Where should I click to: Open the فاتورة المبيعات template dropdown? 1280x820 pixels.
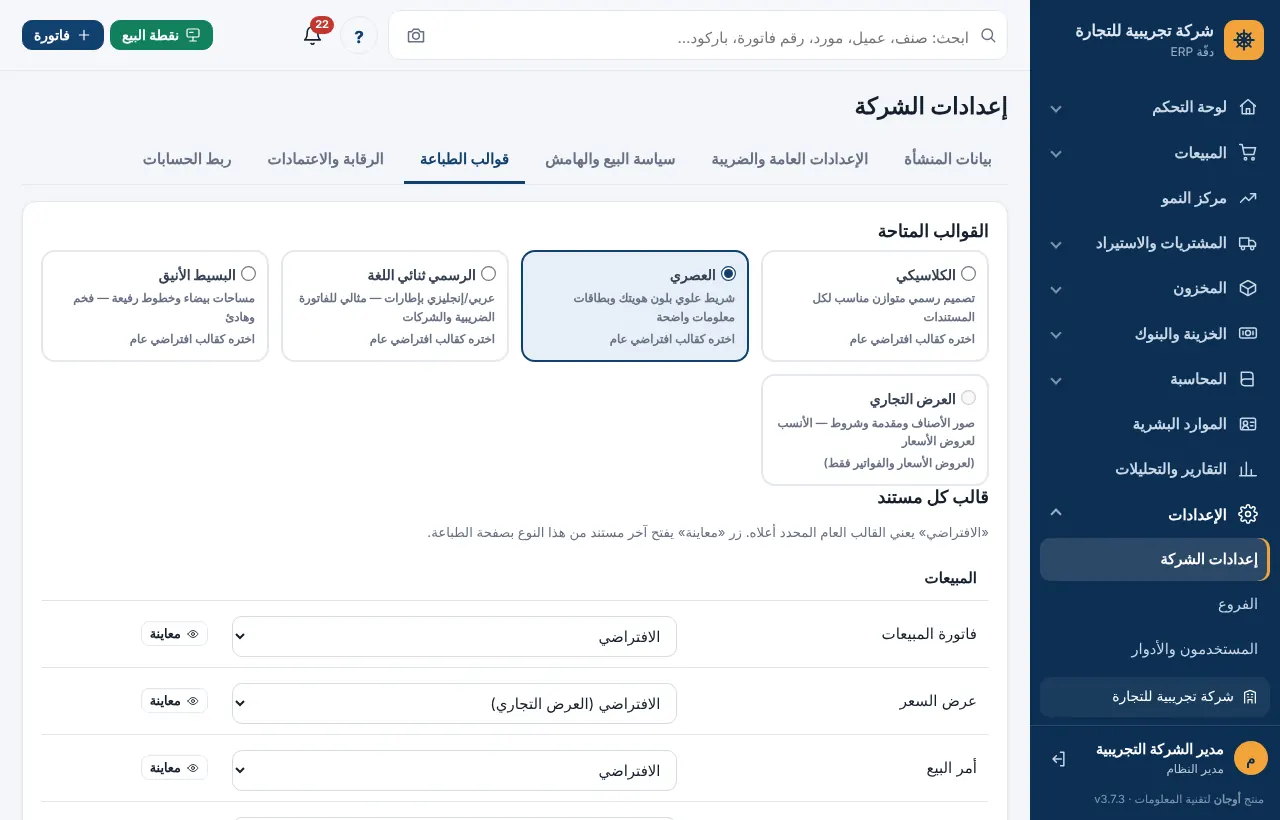454,637
